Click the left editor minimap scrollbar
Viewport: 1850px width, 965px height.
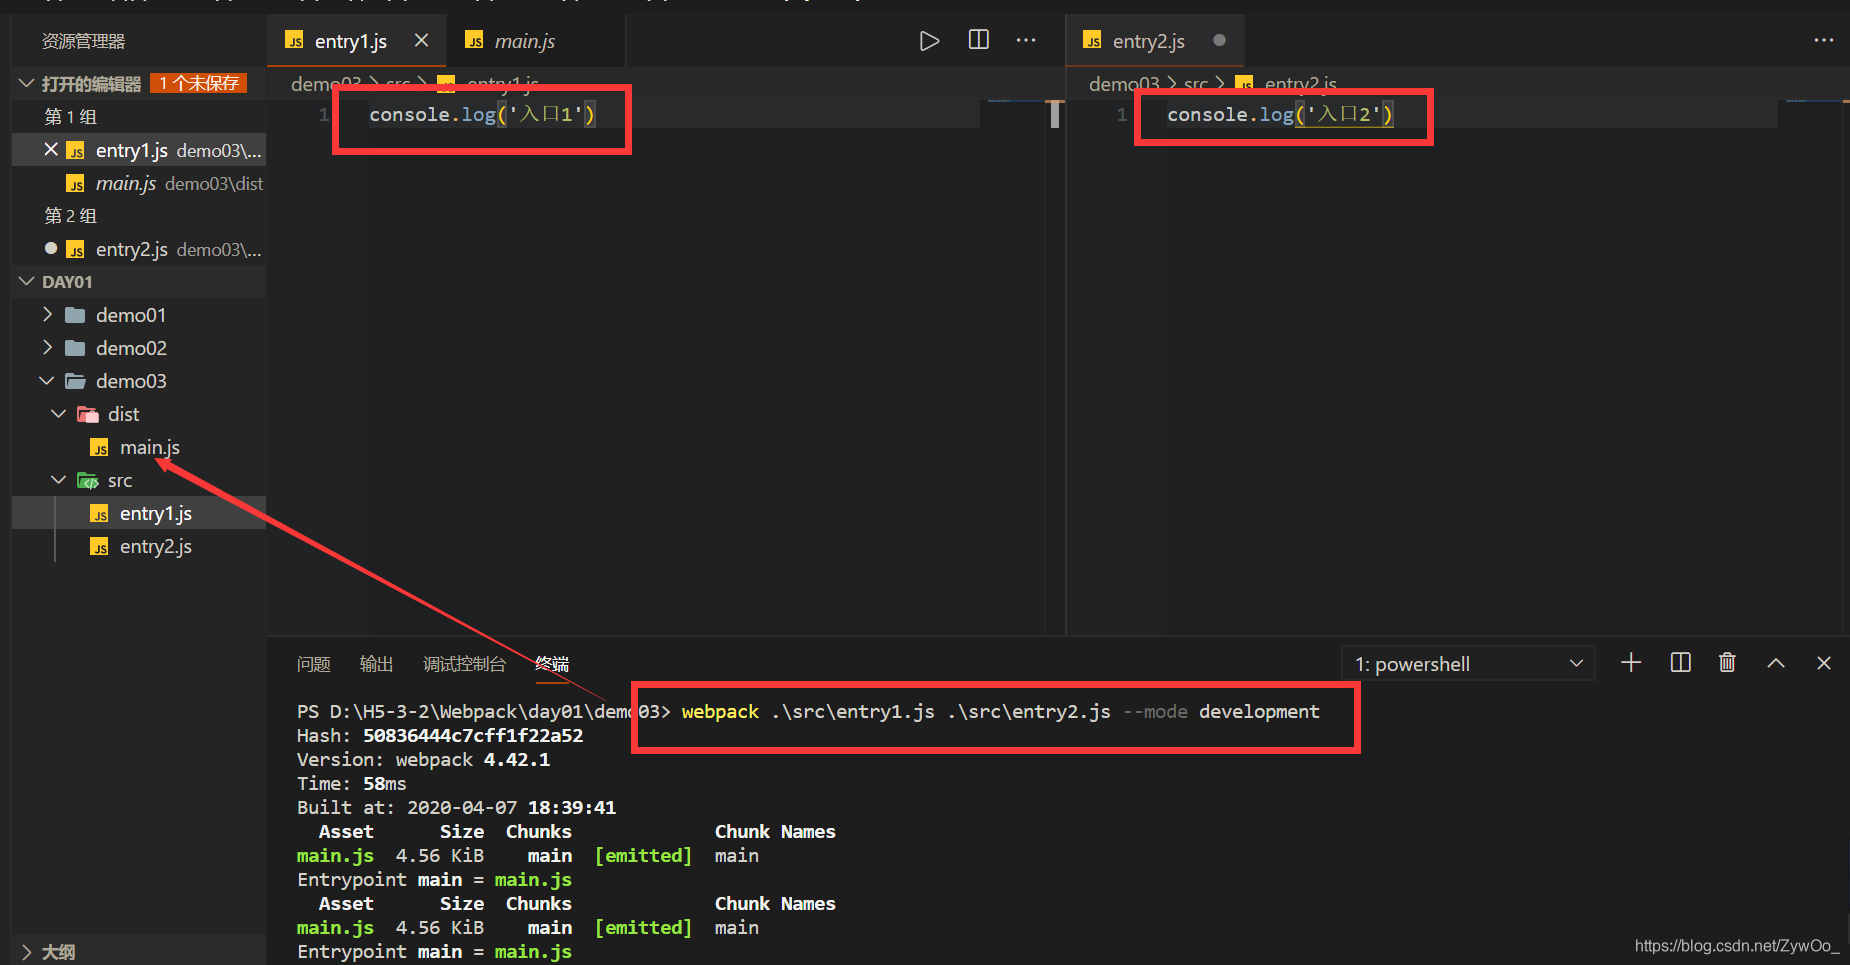(x=1055, y=115)
